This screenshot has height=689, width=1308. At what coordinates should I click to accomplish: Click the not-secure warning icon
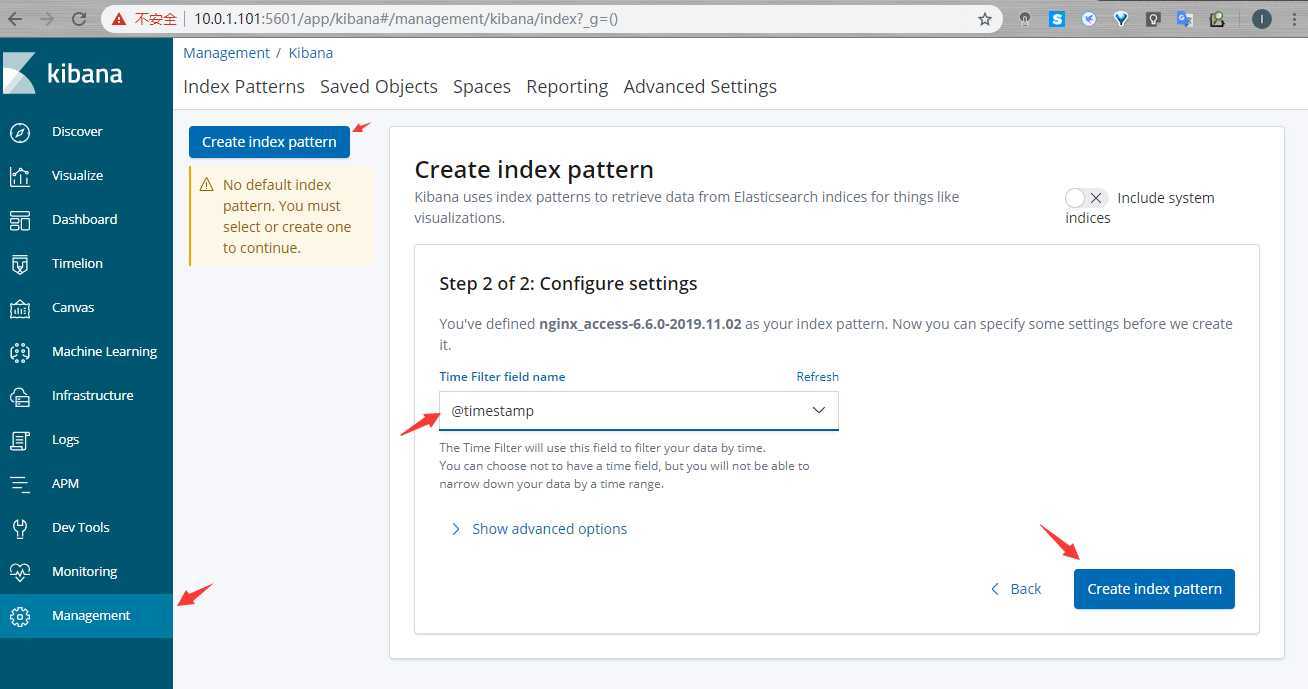tap(119, 19)
